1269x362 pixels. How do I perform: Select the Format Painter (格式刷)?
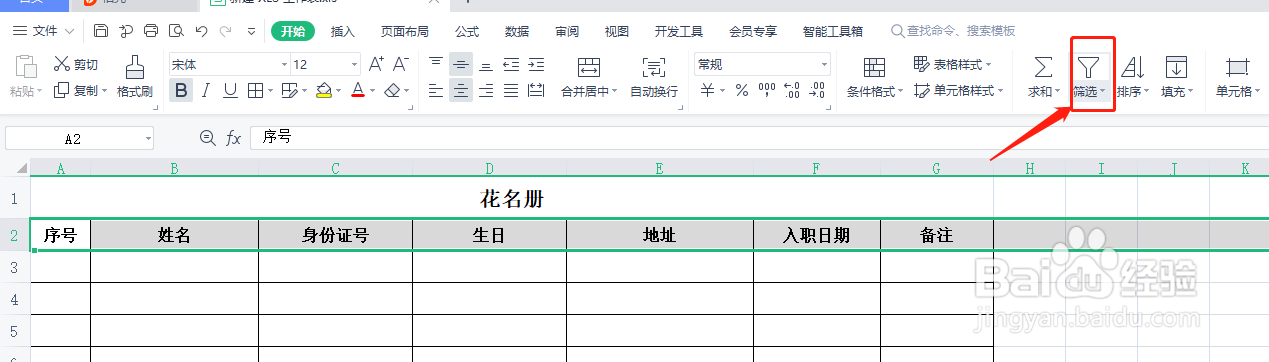[135, 77]
